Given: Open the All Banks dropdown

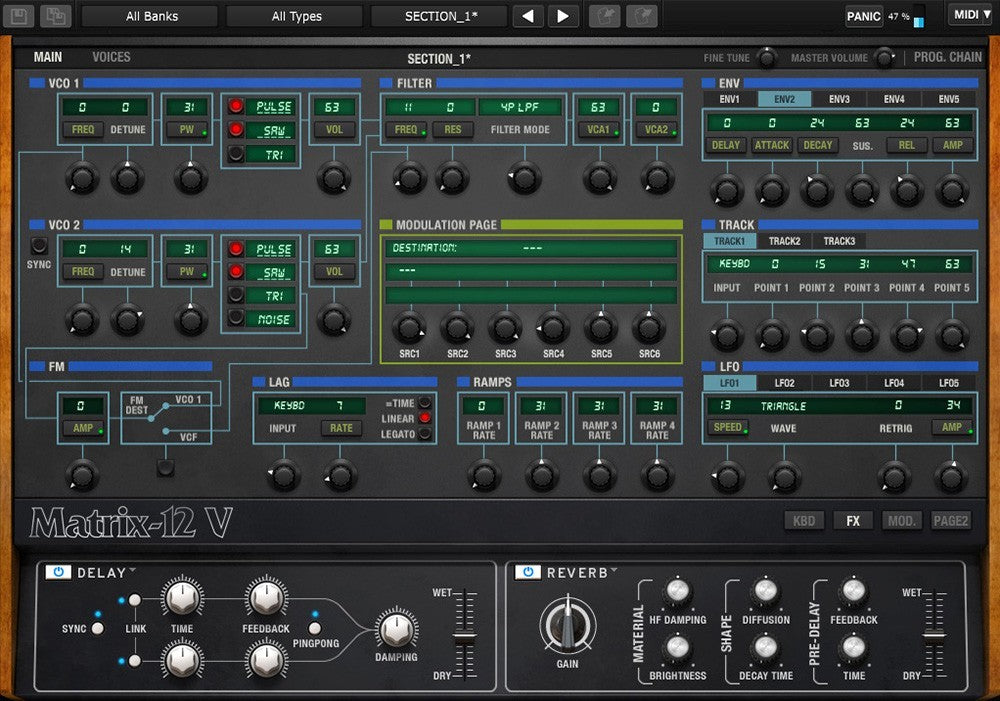Looking at the screenshot, I should pos(151,16).
